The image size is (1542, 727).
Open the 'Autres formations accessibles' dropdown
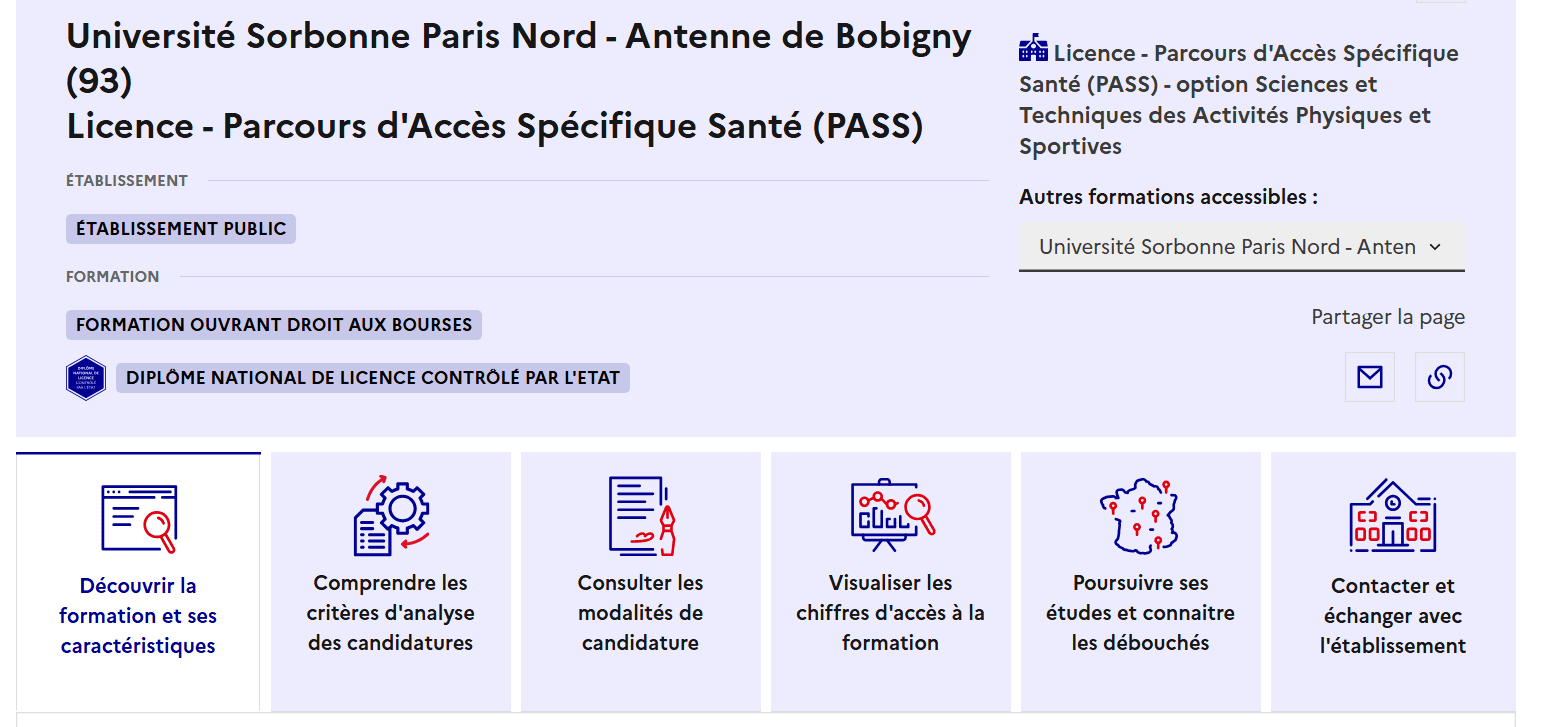point(1242,246)
